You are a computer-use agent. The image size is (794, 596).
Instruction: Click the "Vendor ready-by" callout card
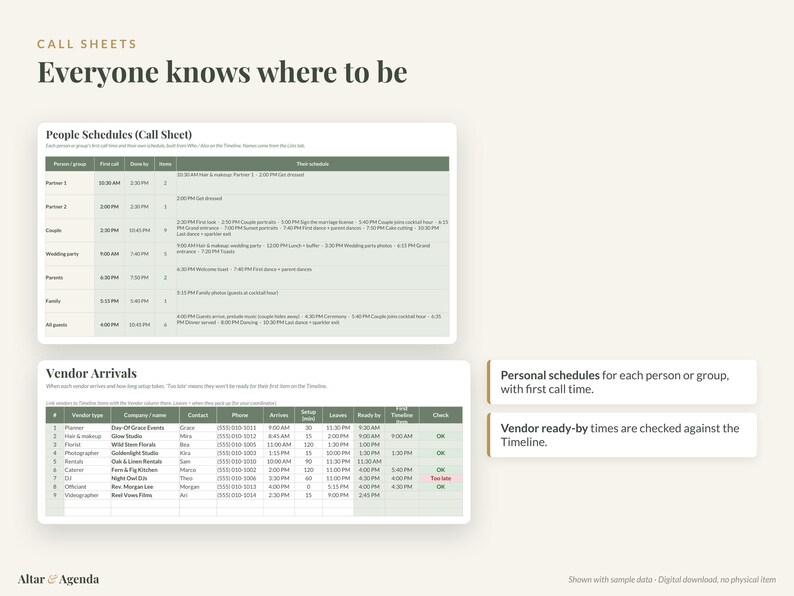click(x=622, y=435)
